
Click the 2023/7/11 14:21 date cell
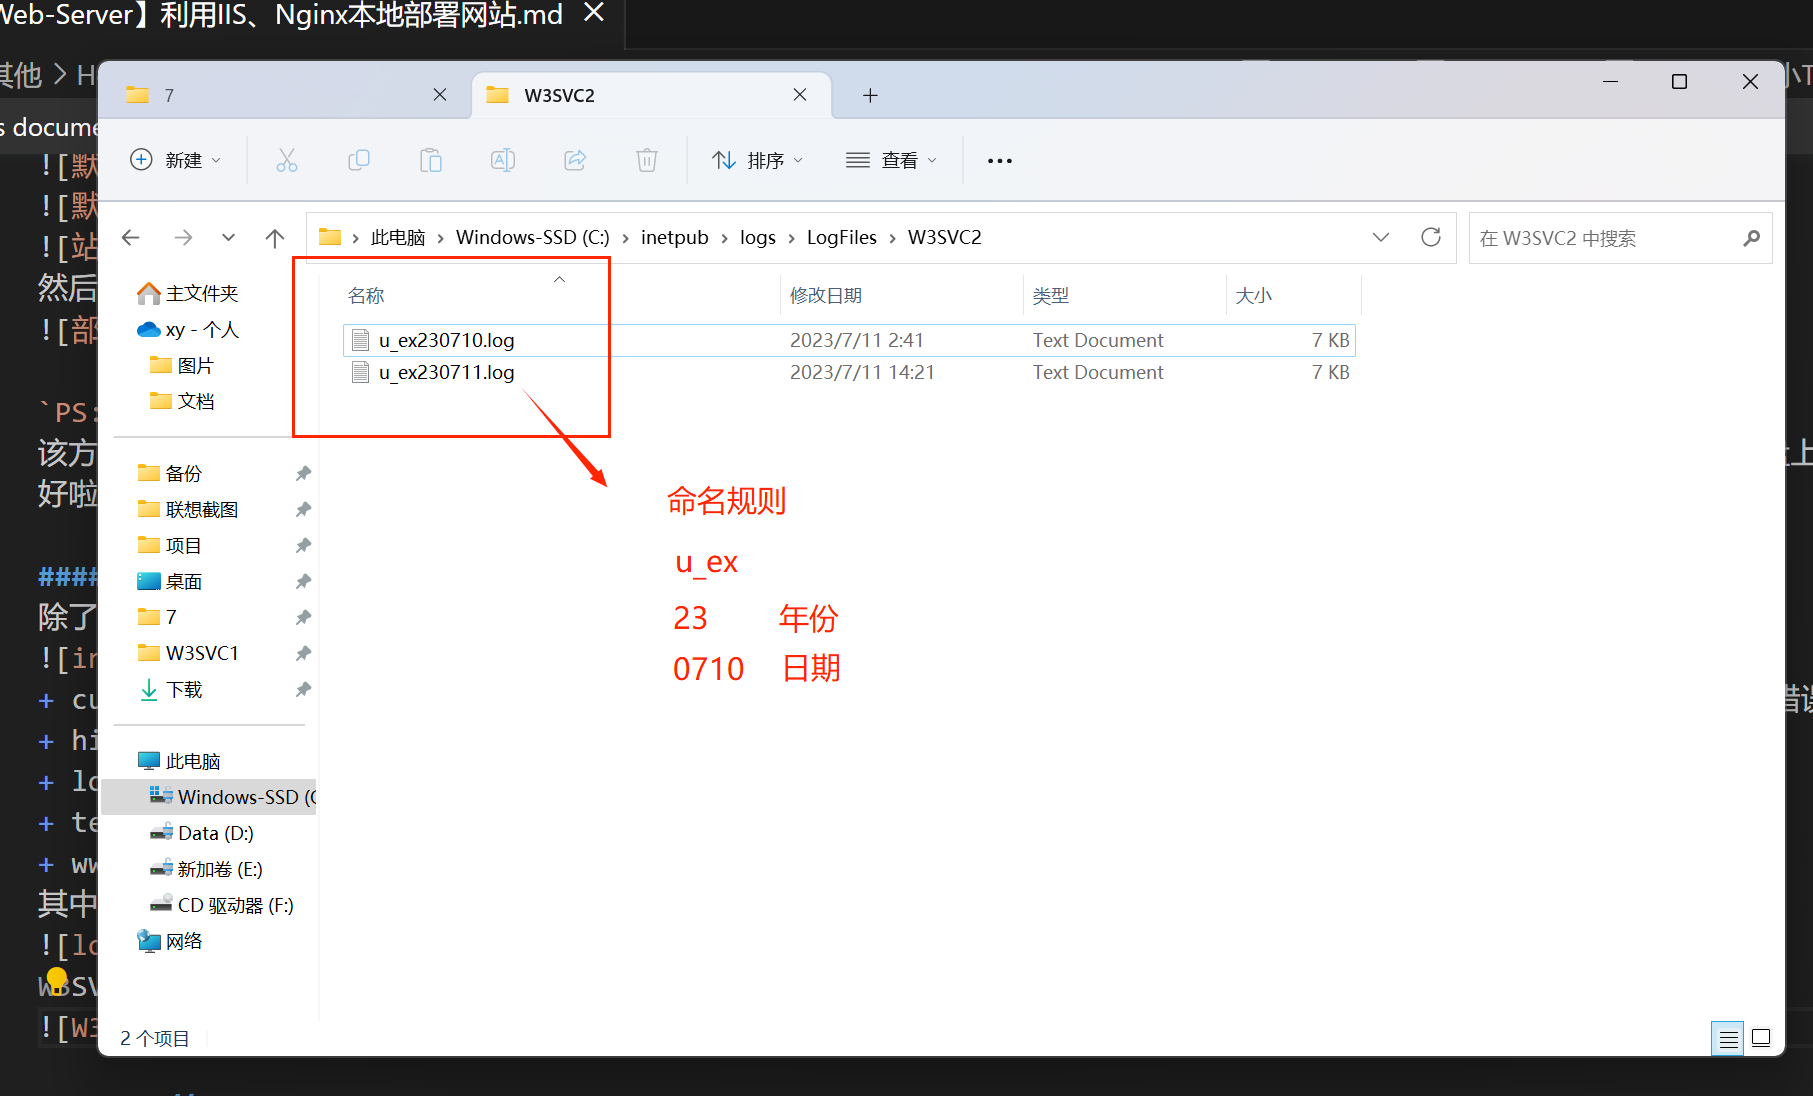click(x=862, y=373)
